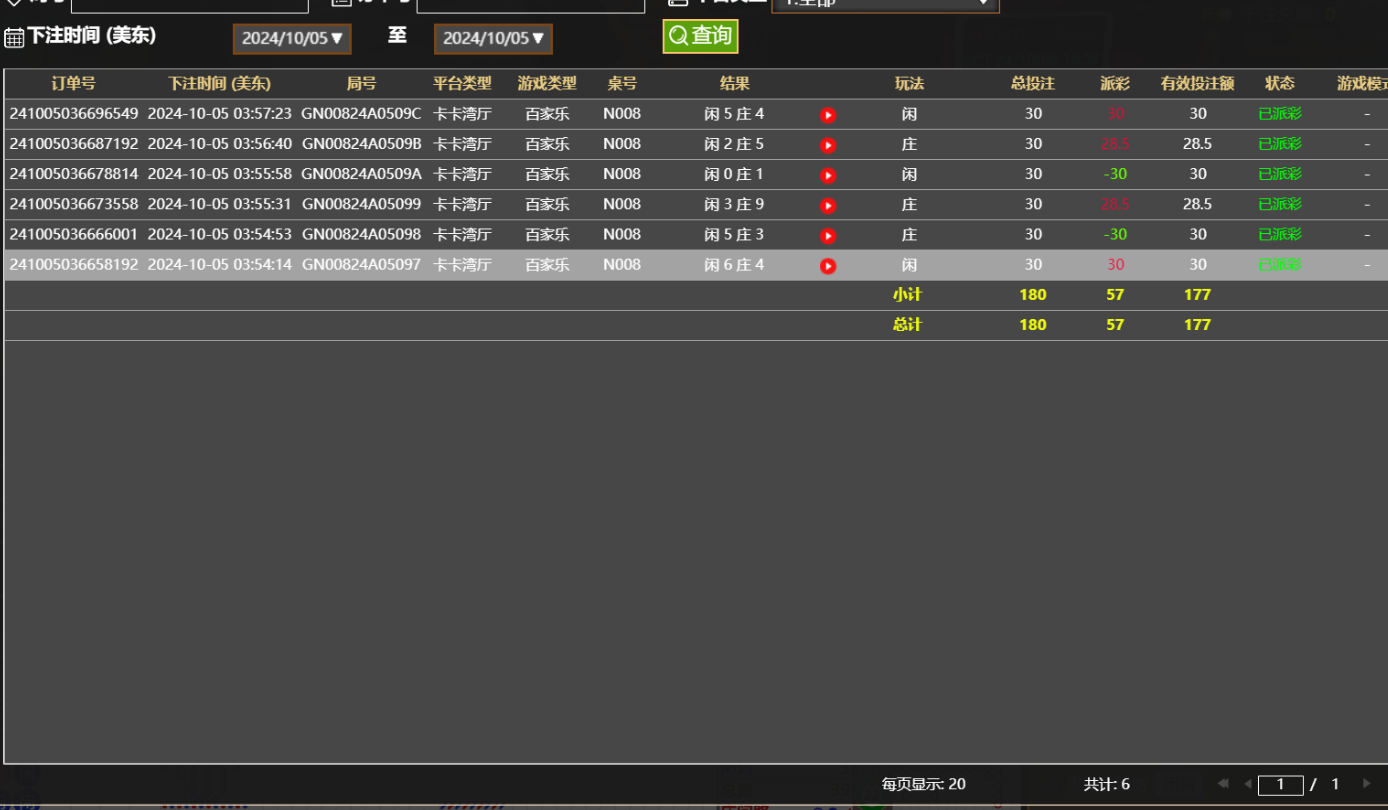The width and height of the screenshot is (1388, 810).
Task: Go to next page arrow
Action: pyautogui.click(x=1367, y=784)
